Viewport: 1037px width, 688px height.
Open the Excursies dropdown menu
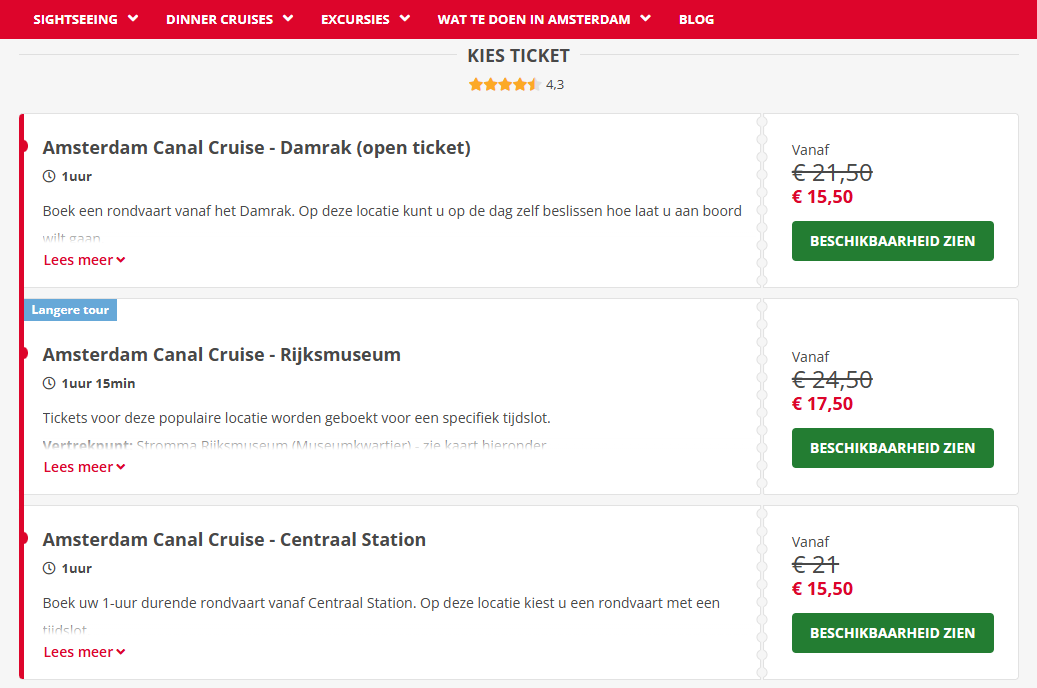(366, 19)
